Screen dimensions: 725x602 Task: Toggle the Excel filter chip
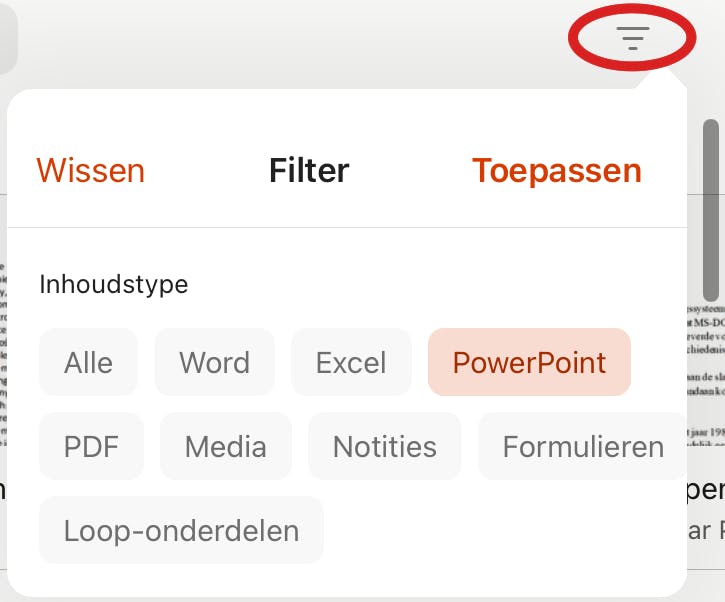pos(351,362)
